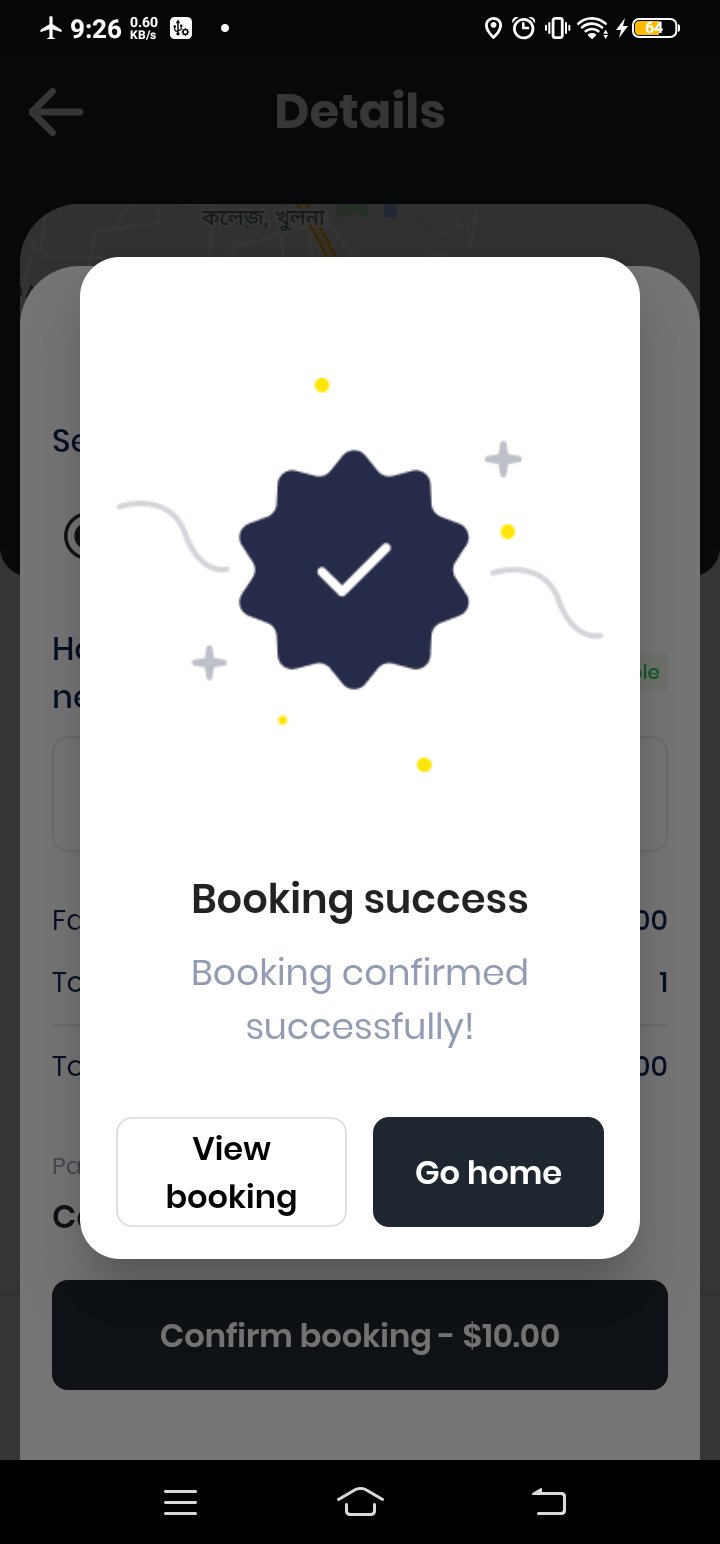Click Confirm booking - $10.00 button
Image resolution: width=720 pixels, height=1544 pixels.
click(x=360, y=1335)
